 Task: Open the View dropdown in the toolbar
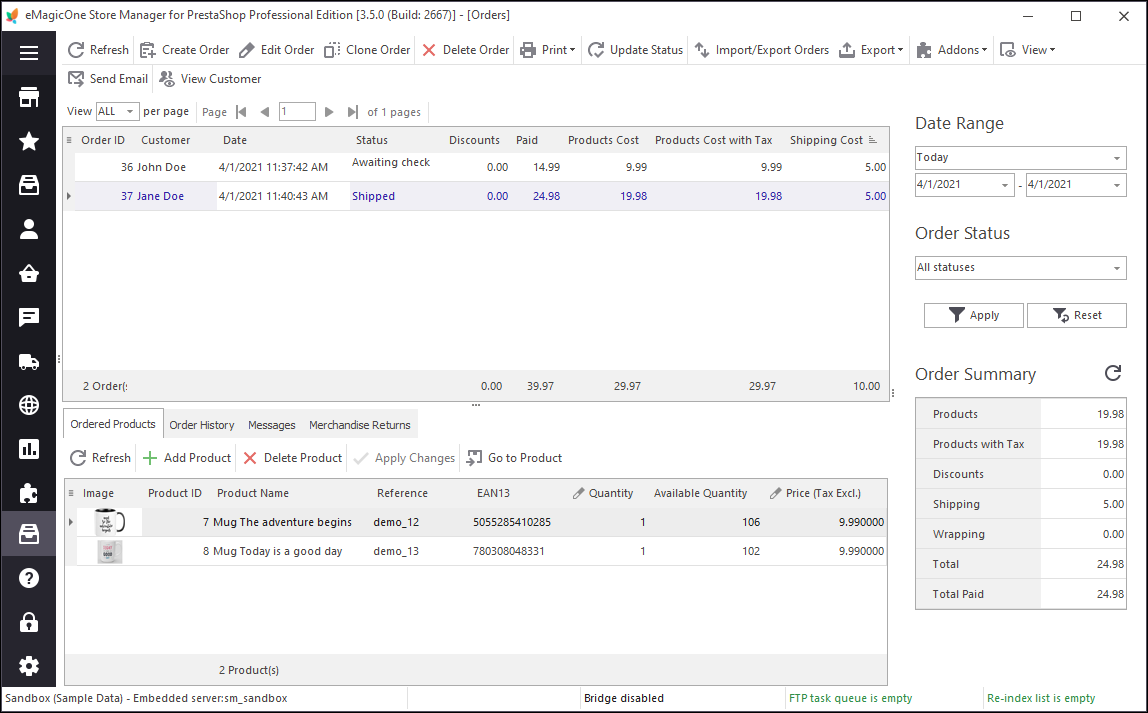[x=1028, y=50]
